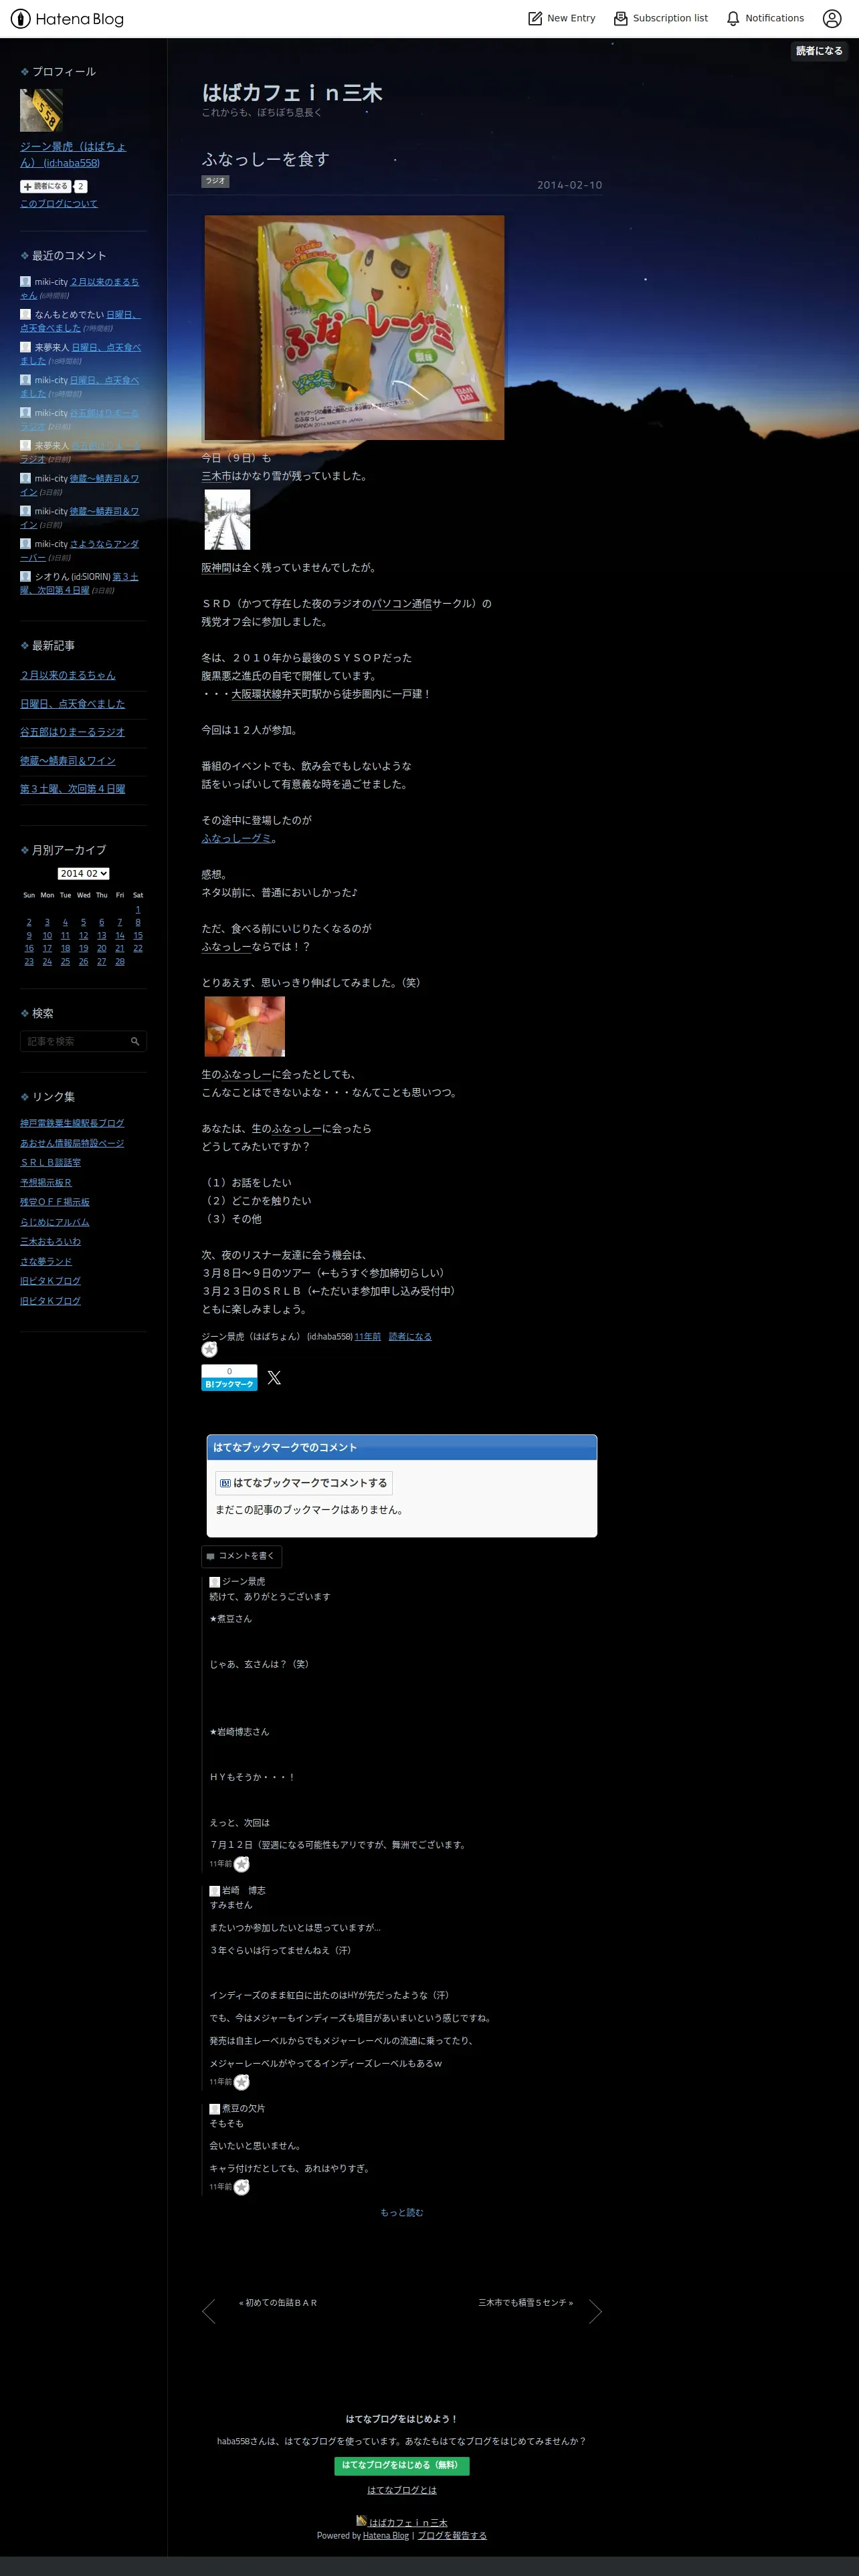Go to next post 三木市でも積雪５センチ
Screen dimensions: 859x2576
(526, 2302)
